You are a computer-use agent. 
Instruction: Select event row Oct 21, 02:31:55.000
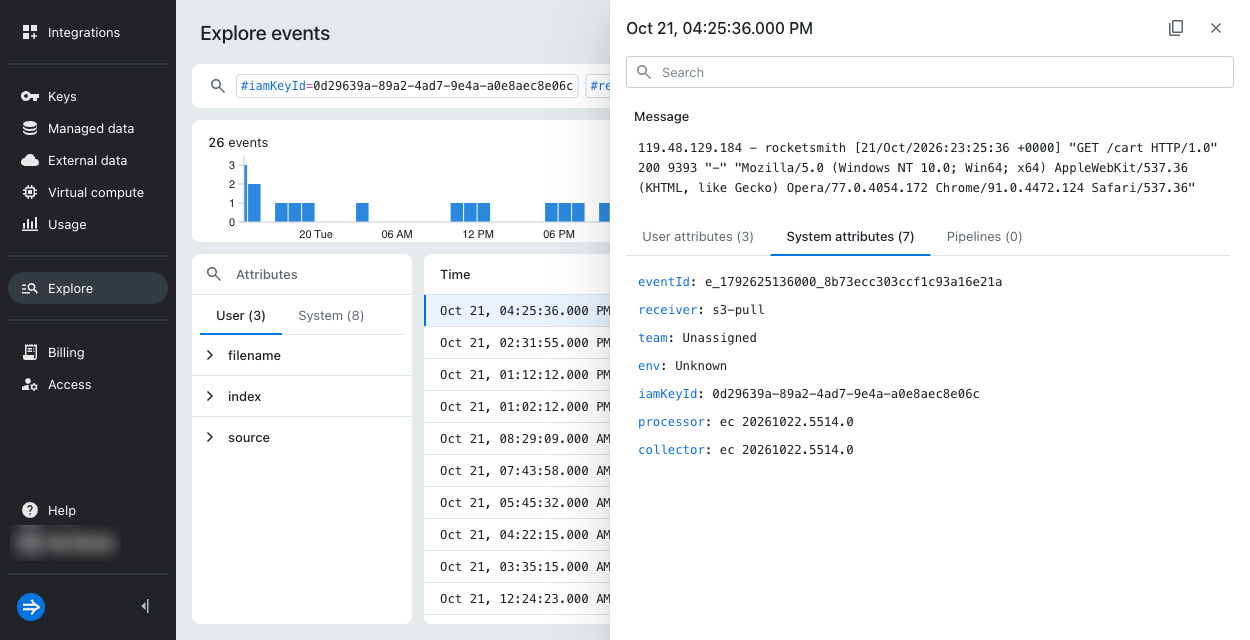pos(517,342)
